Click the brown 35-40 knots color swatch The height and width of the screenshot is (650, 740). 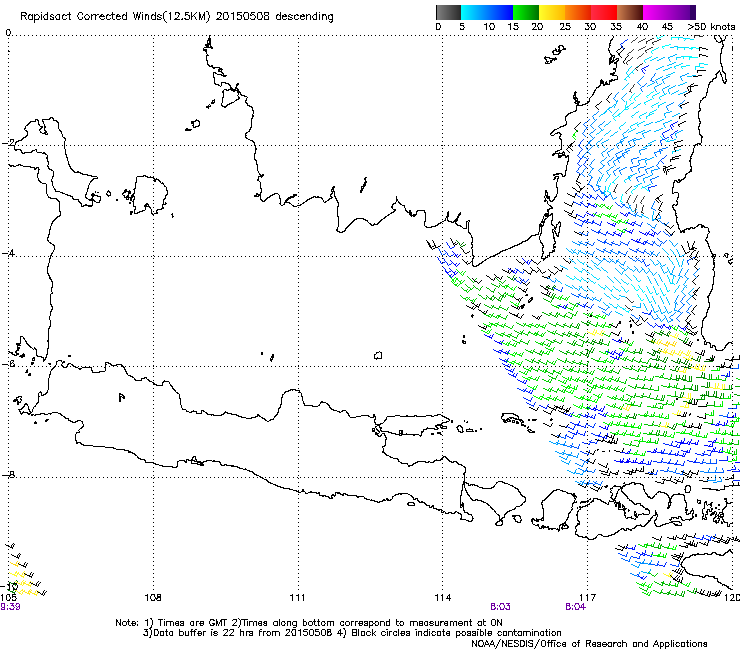(630, 13)
